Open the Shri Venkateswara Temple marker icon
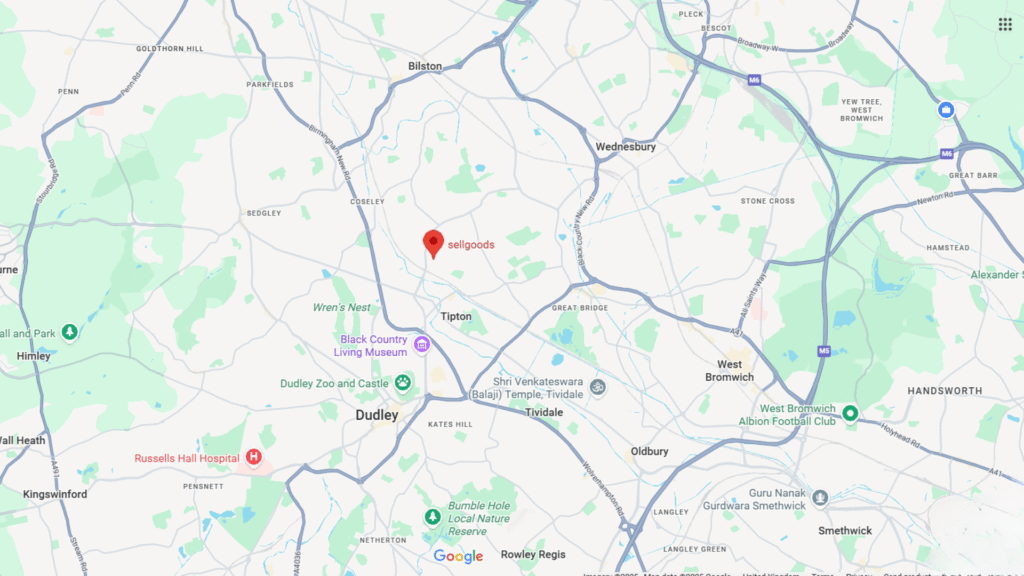Screen dimensions: 1024x576 point(597,387)
